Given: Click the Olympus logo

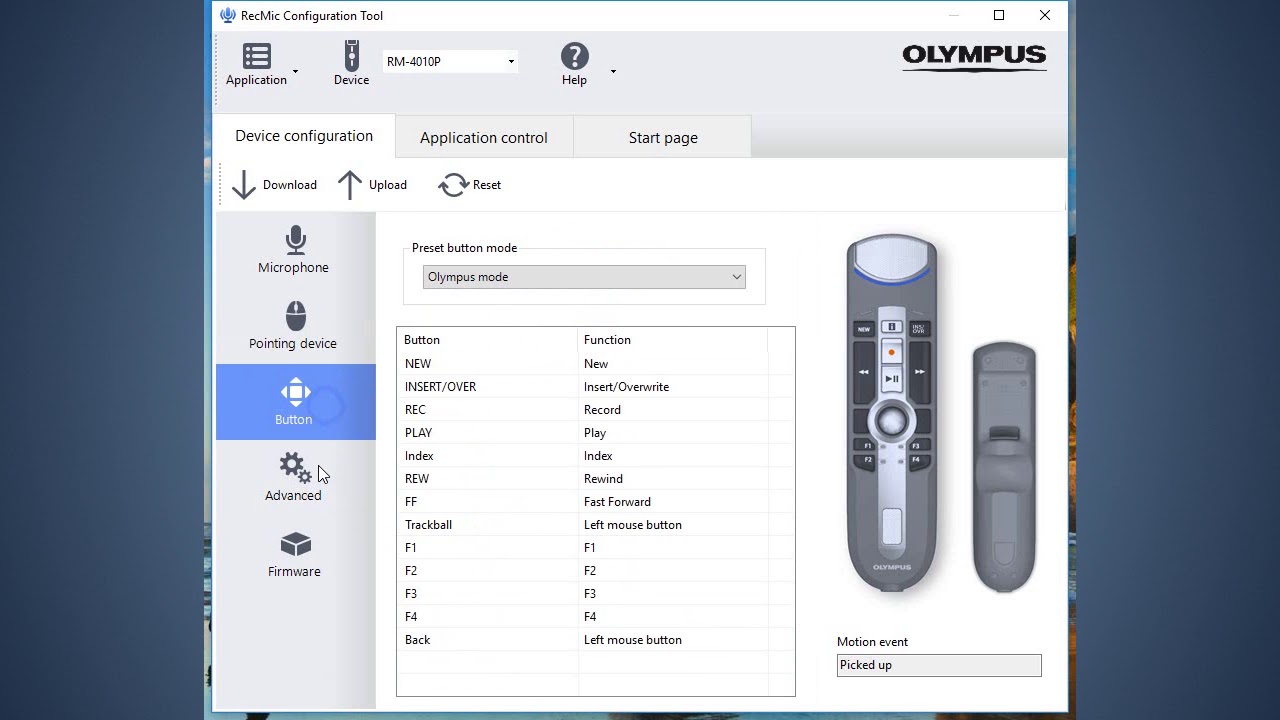Looking at the screenshot, I should (x=974, y=58).
